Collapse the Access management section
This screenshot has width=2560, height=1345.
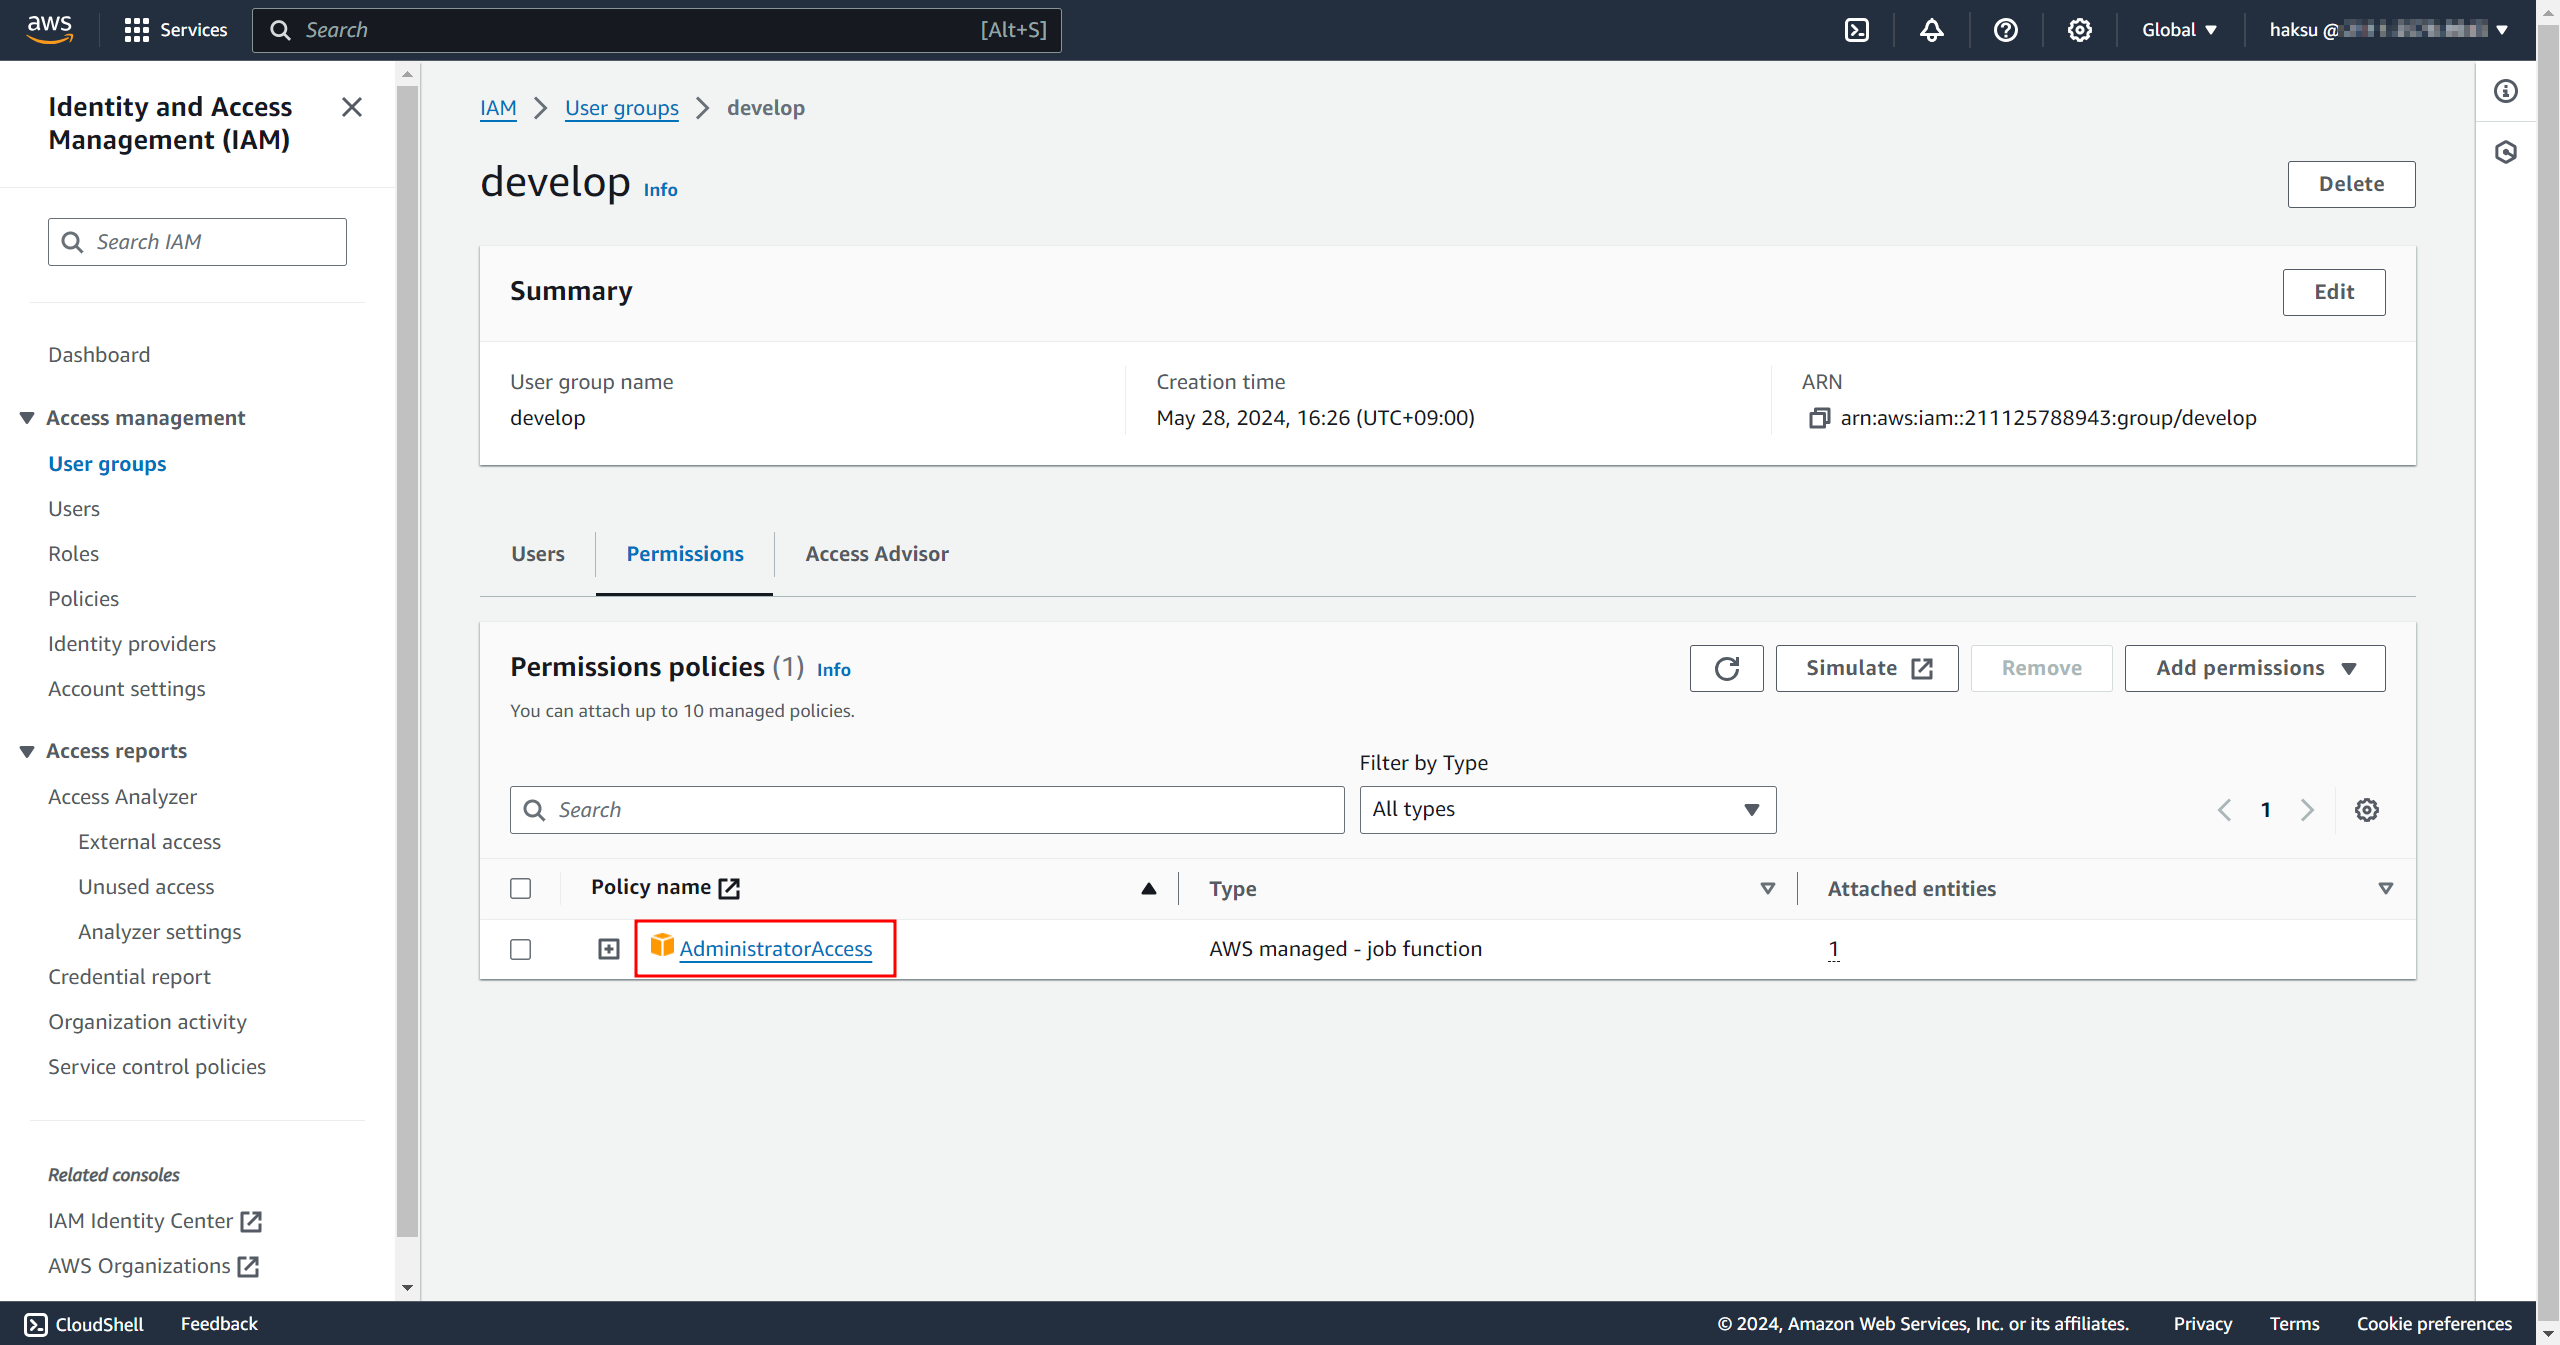point(27,418)
